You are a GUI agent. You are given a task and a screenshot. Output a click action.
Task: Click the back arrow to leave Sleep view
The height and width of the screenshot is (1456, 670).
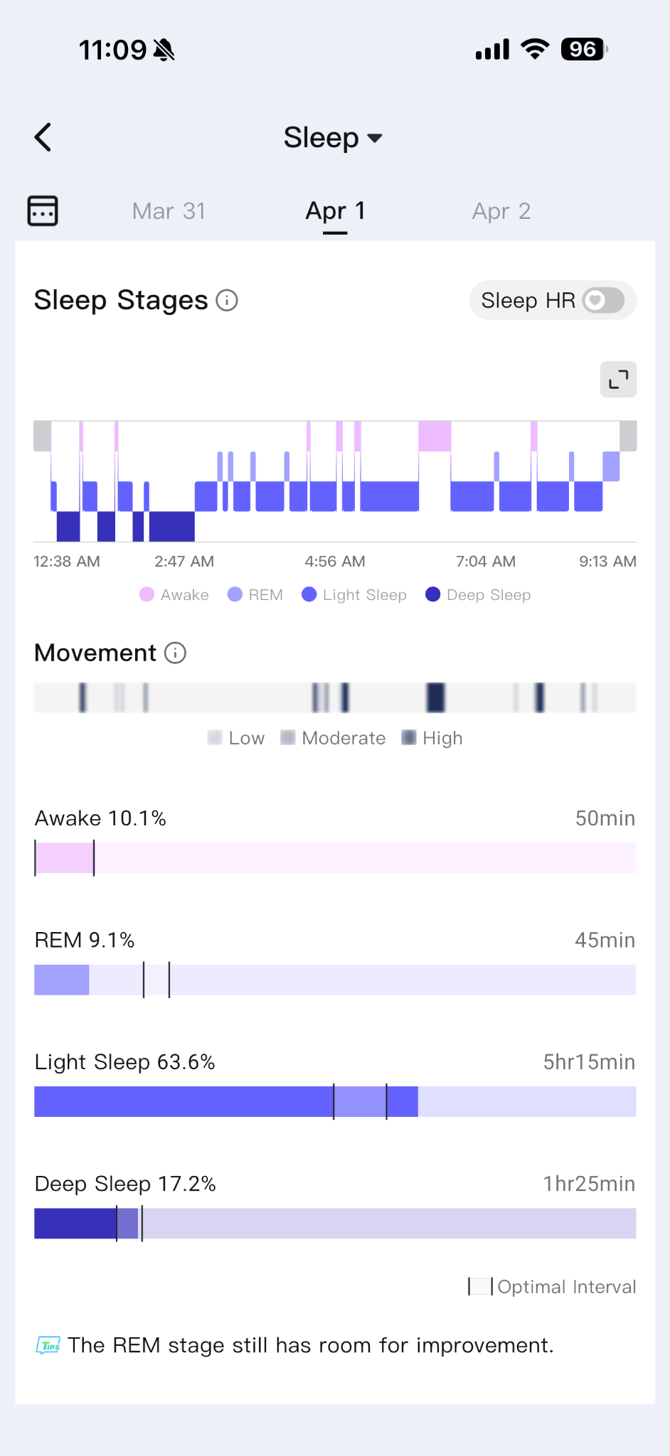tap(42, 137)
